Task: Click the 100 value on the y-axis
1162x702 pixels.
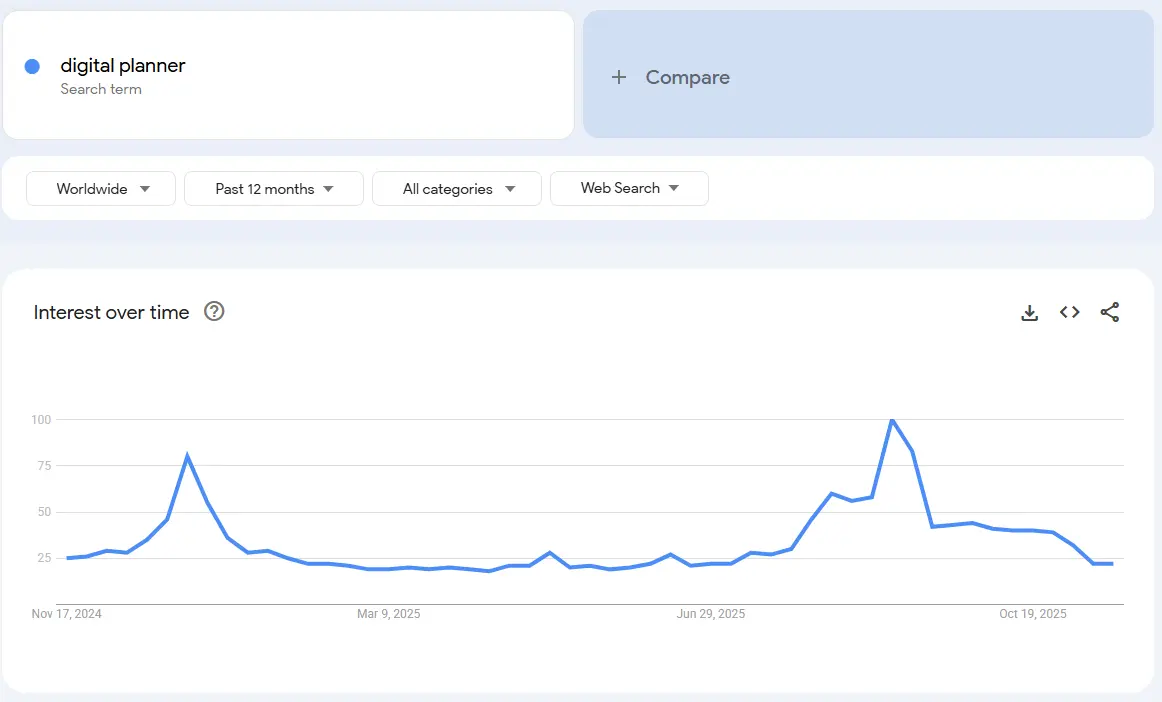Action: [x=40, y=420]
